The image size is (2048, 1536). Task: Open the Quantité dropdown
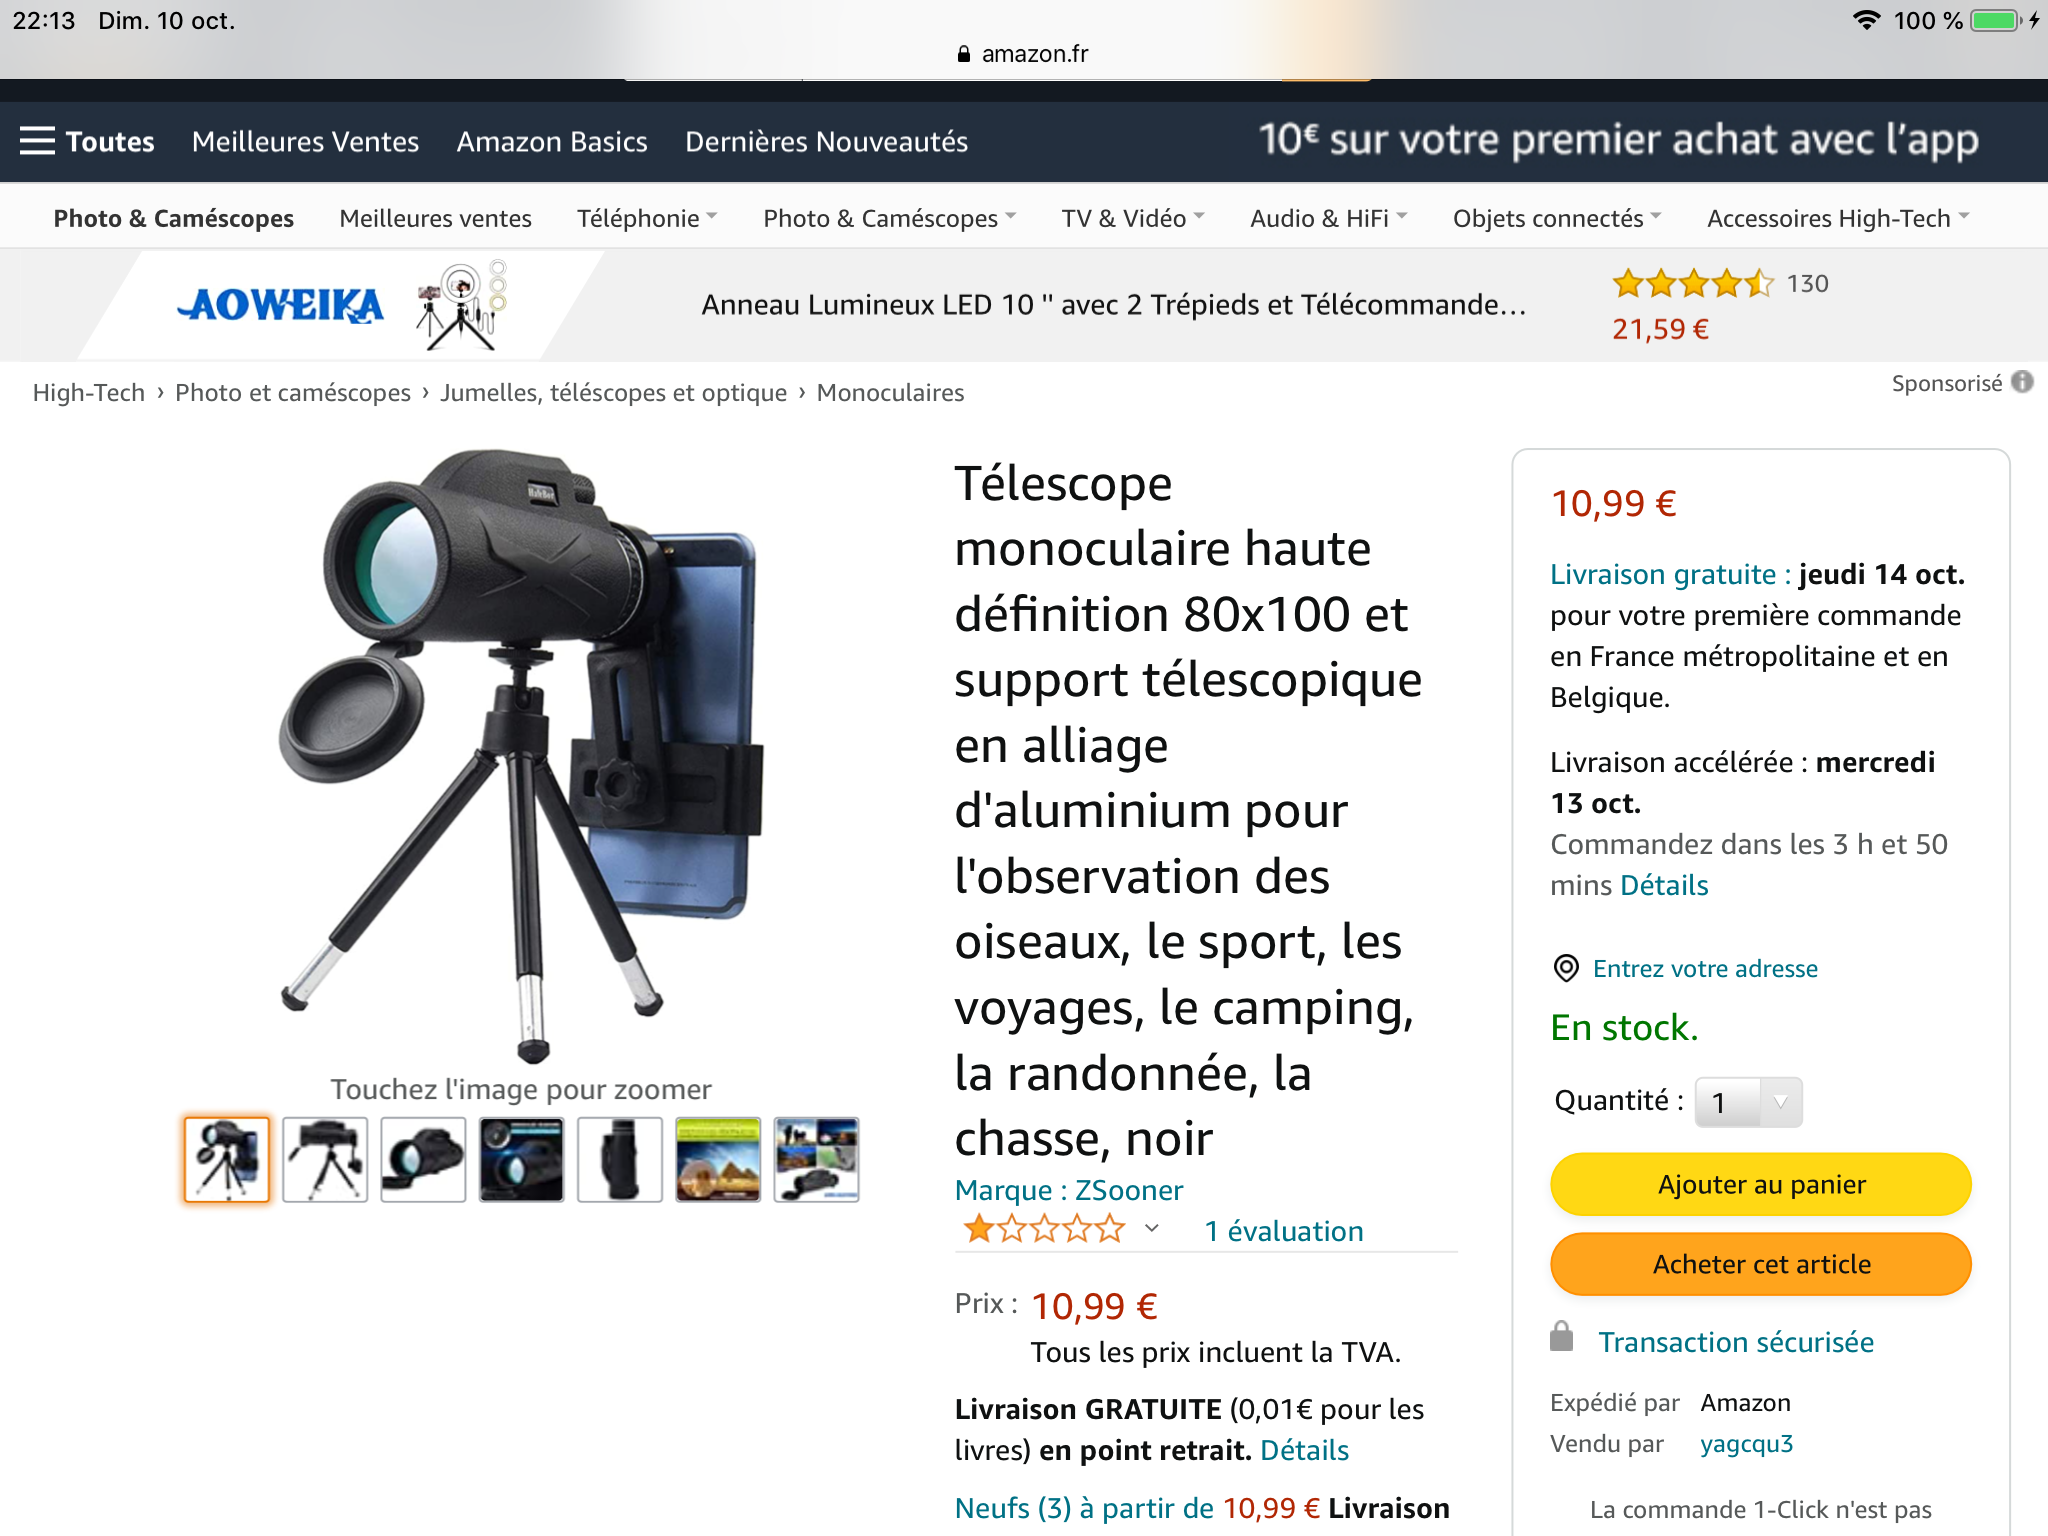click(1748, 1102)
